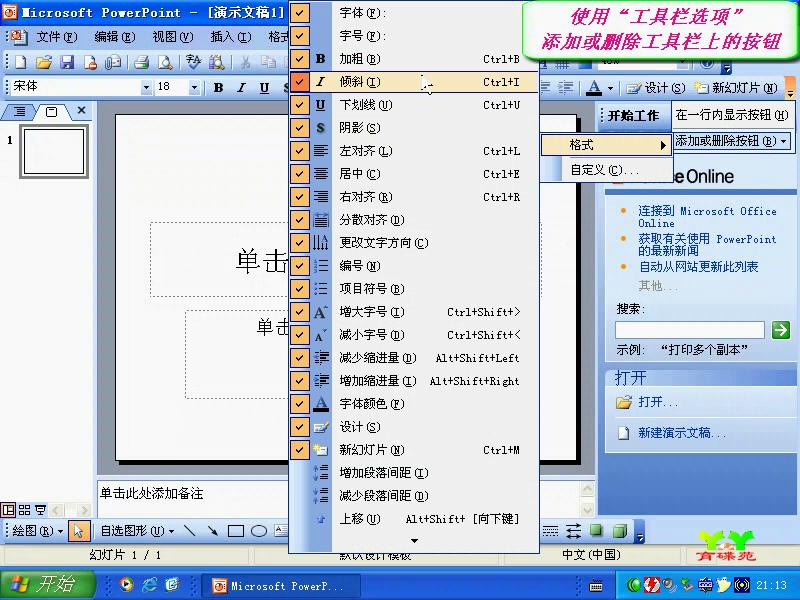Select the Line tool in drawing toolbar
This screenshot has width=800, height=600.
pos(190,531)
